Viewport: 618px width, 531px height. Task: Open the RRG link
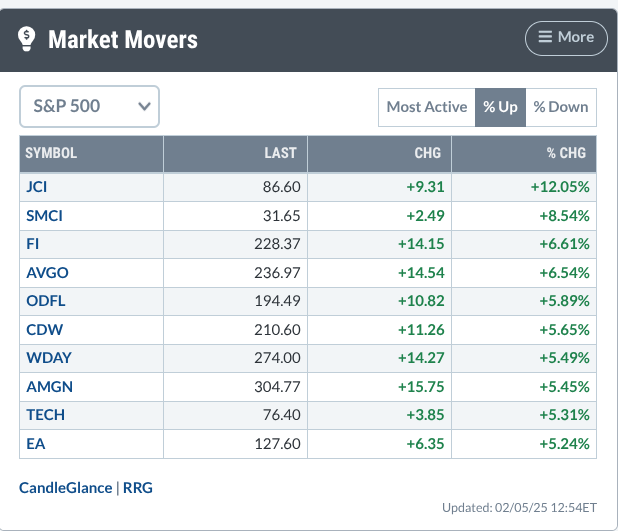pos(138,488)
